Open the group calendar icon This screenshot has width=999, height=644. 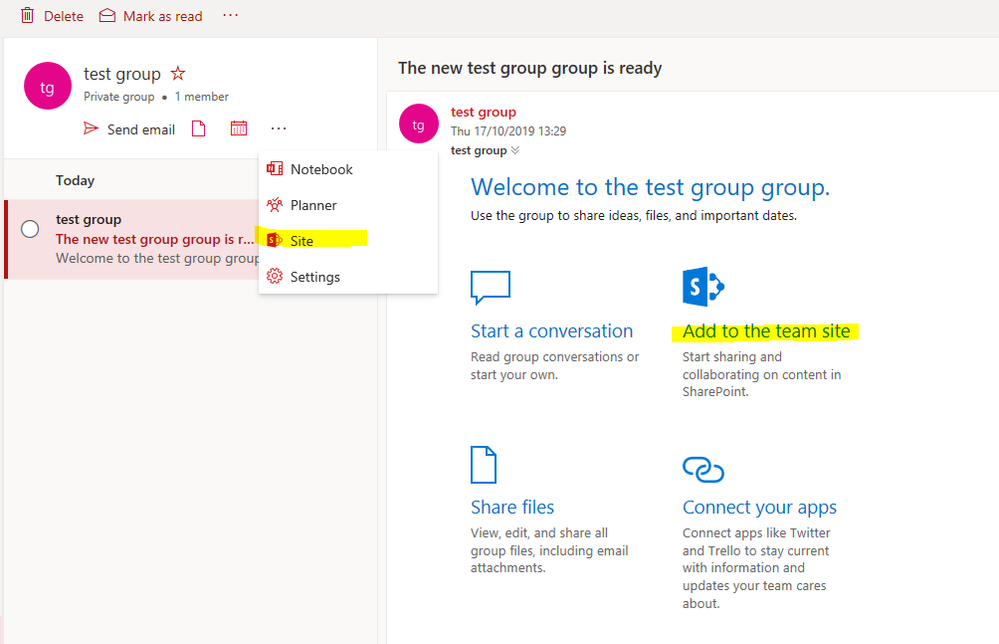tap(239, 129)
